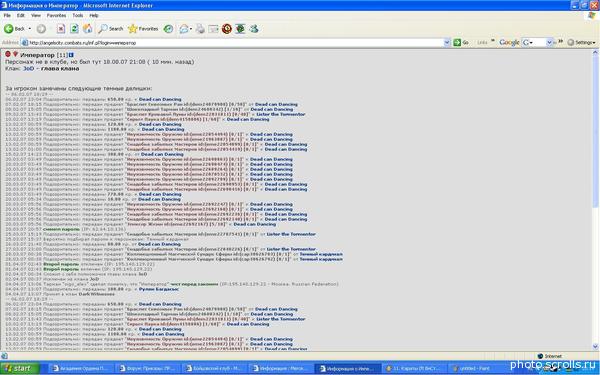The height and width of the screenshot is (375, 600).
Task: Click the red round icon before Император
Action: pyautogui.click(x=8, y=54)
